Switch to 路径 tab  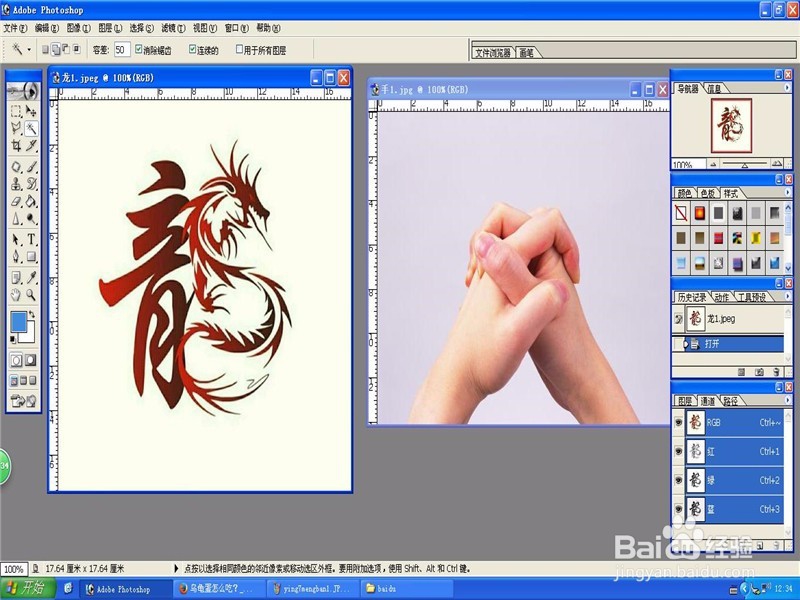coord(731,401)
